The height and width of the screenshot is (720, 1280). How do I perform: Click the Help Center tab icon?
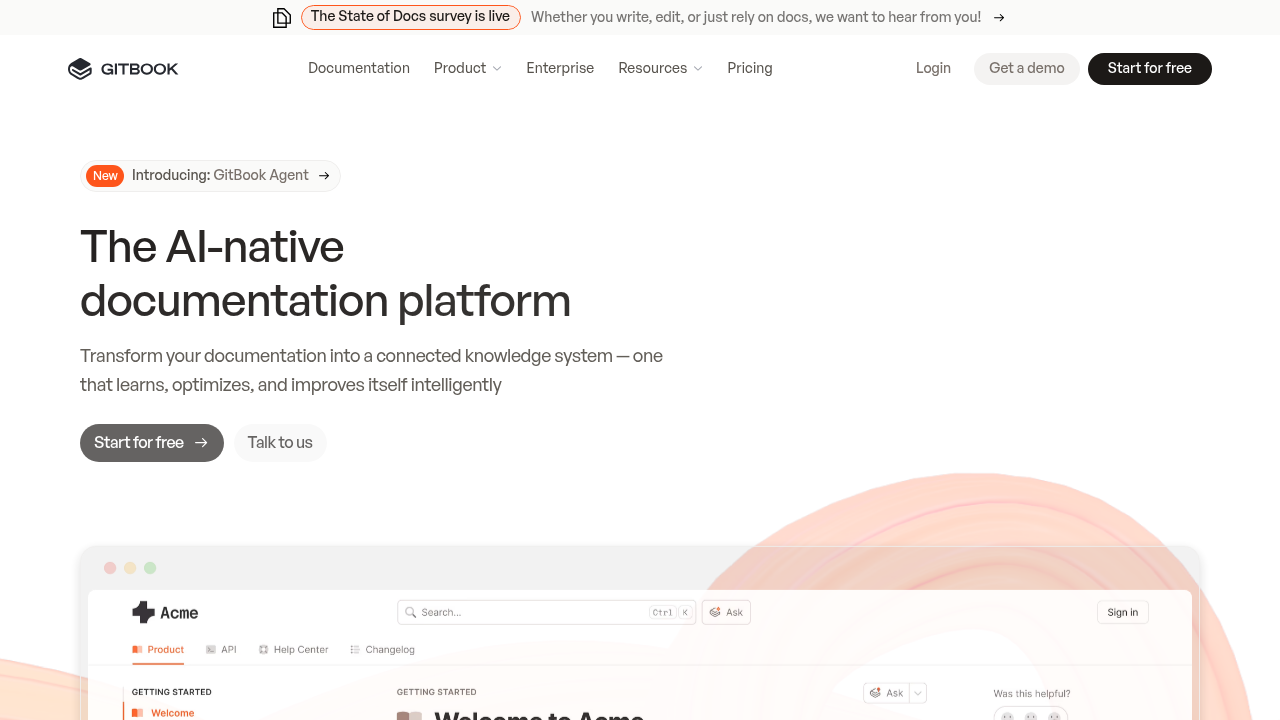[263, 650]
